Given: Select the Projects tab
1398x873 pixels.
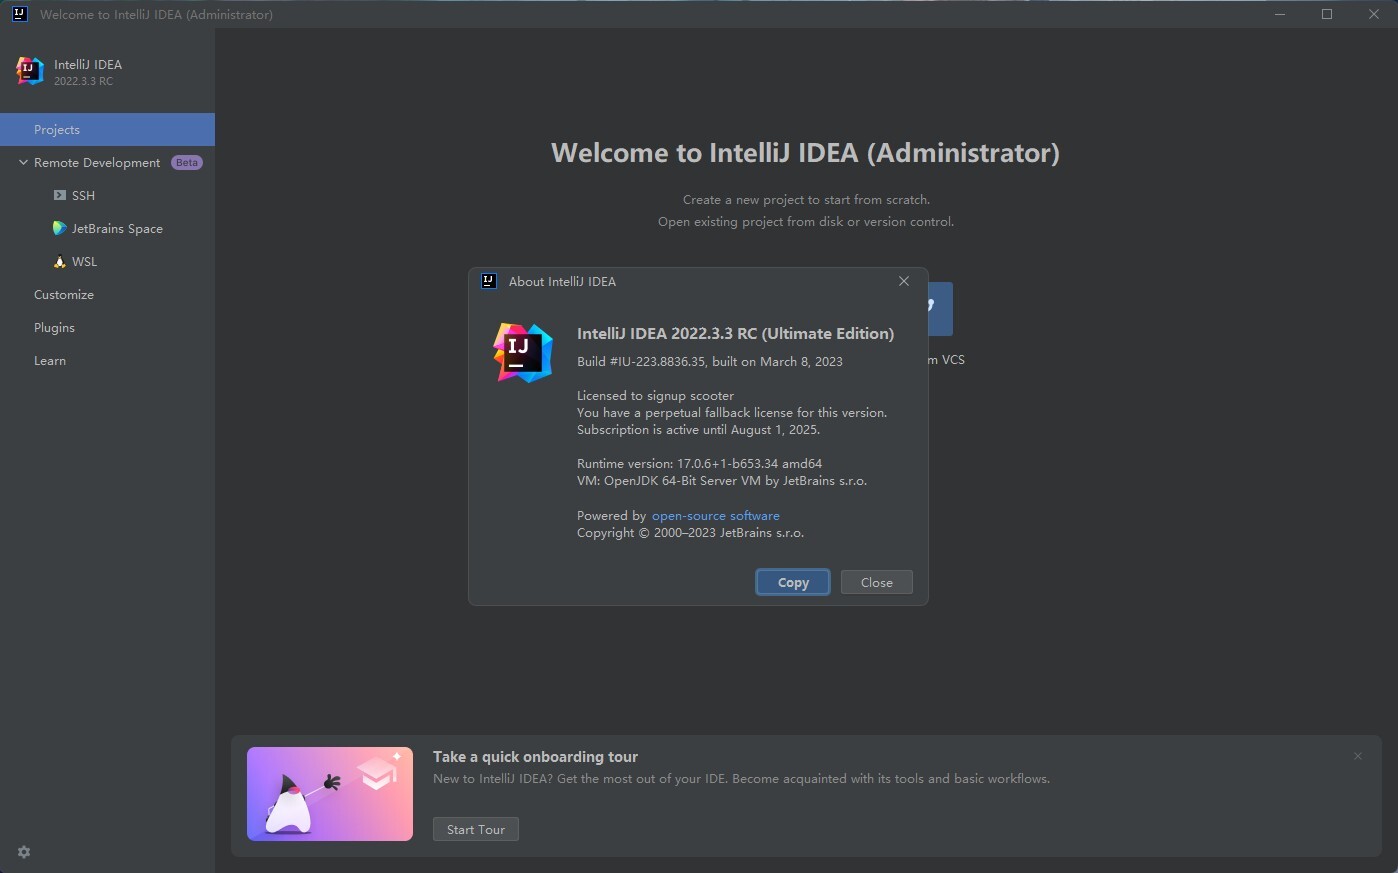Looking at the screenshot, I should (107, 130).
